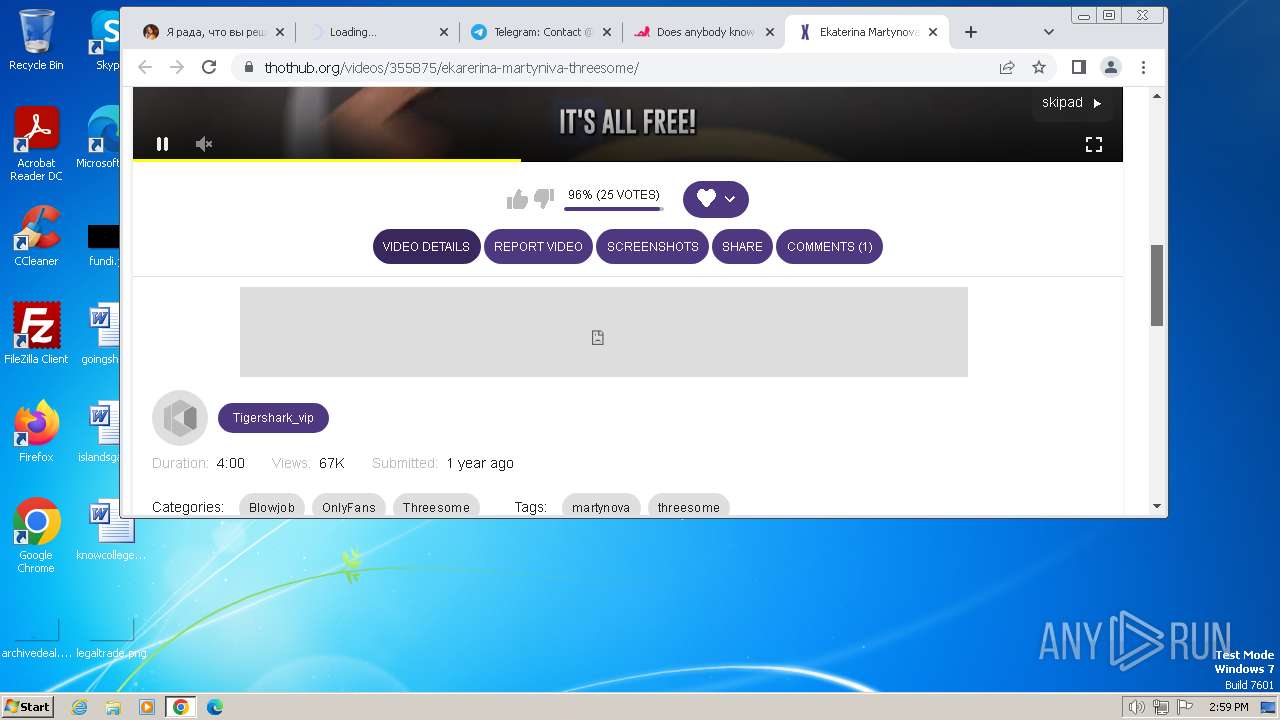Open the favorites heart dropdown

click(716, 199)
